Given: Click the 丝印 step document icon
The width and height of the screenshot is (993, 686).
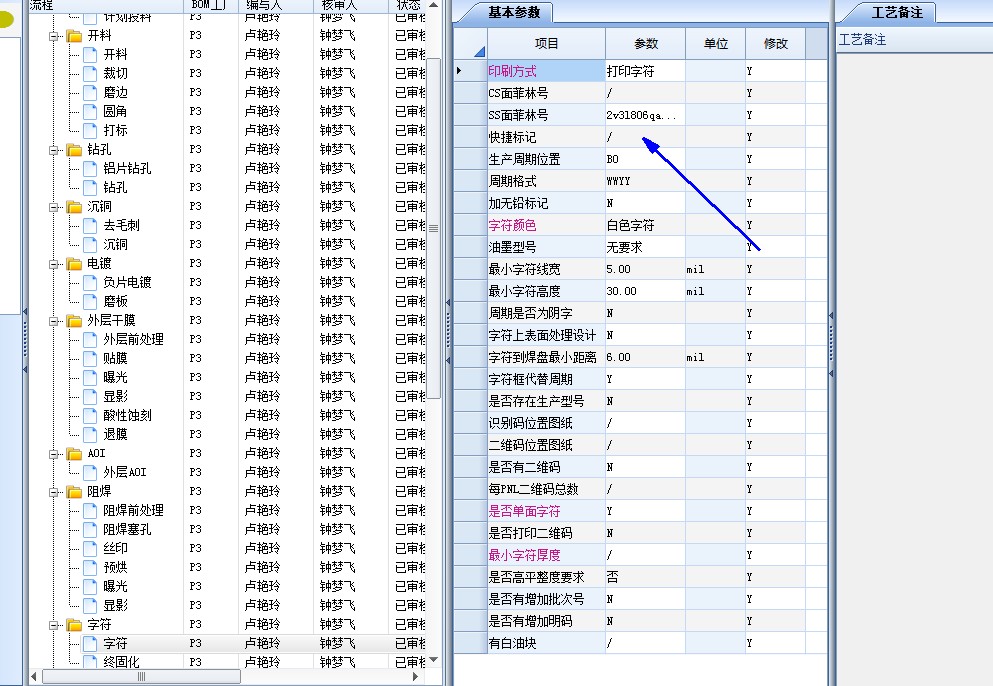Looking at the screenshot, I should (91, 549).
